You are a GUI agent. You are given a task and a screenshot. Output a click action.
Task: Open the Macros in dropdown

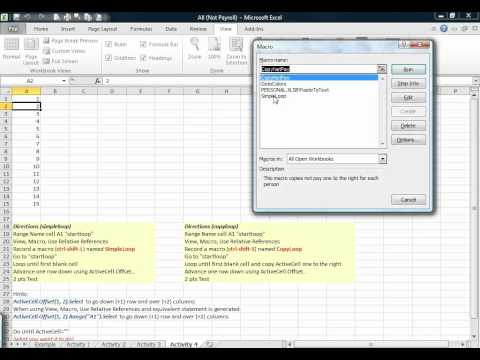383,159
